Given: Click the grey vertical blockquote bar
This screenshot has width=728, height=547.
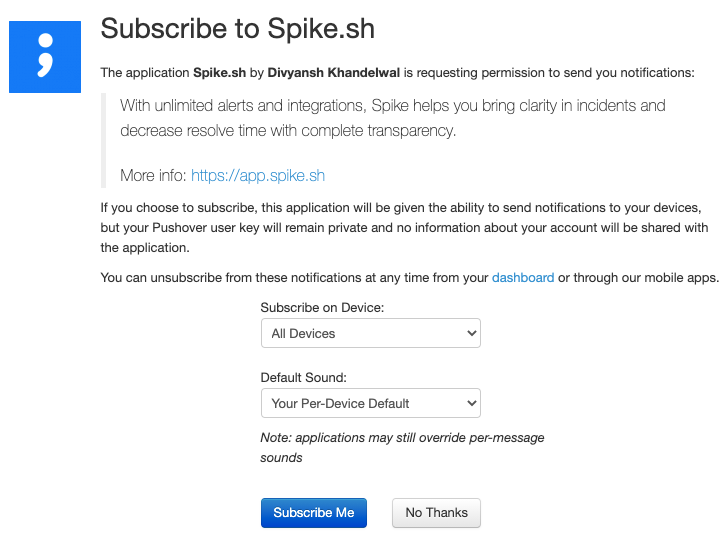Looking at the screenshot, I should (103, 139).
